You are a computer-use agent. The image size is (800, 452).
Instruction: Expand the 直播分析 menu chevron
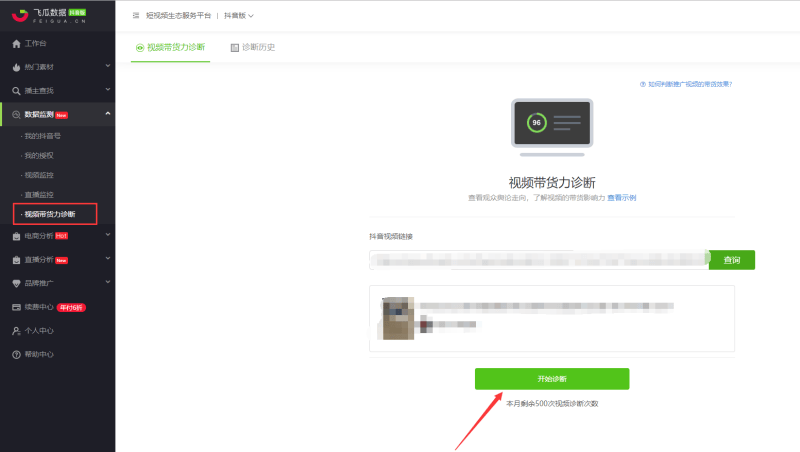pyautogui.click(x=108, y=259)
